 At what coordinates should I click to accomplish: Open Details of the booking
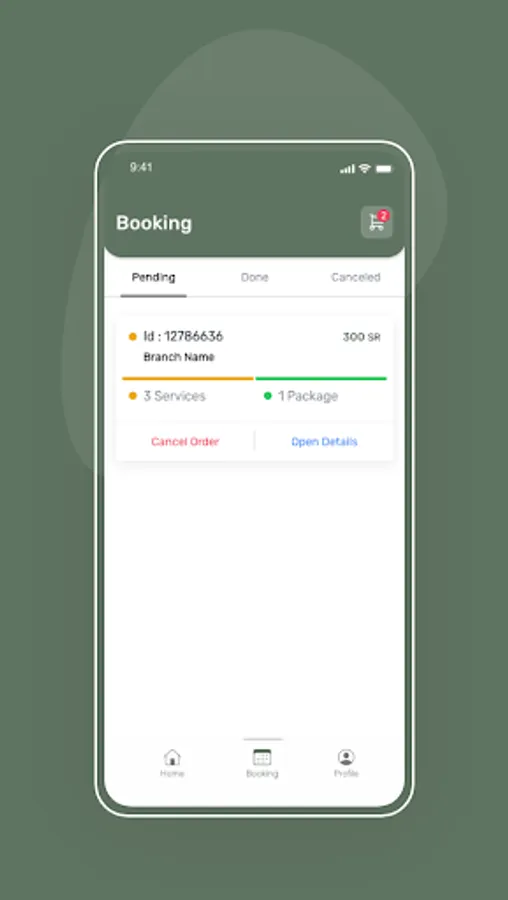pyautogui.click(x=324, y=442)
